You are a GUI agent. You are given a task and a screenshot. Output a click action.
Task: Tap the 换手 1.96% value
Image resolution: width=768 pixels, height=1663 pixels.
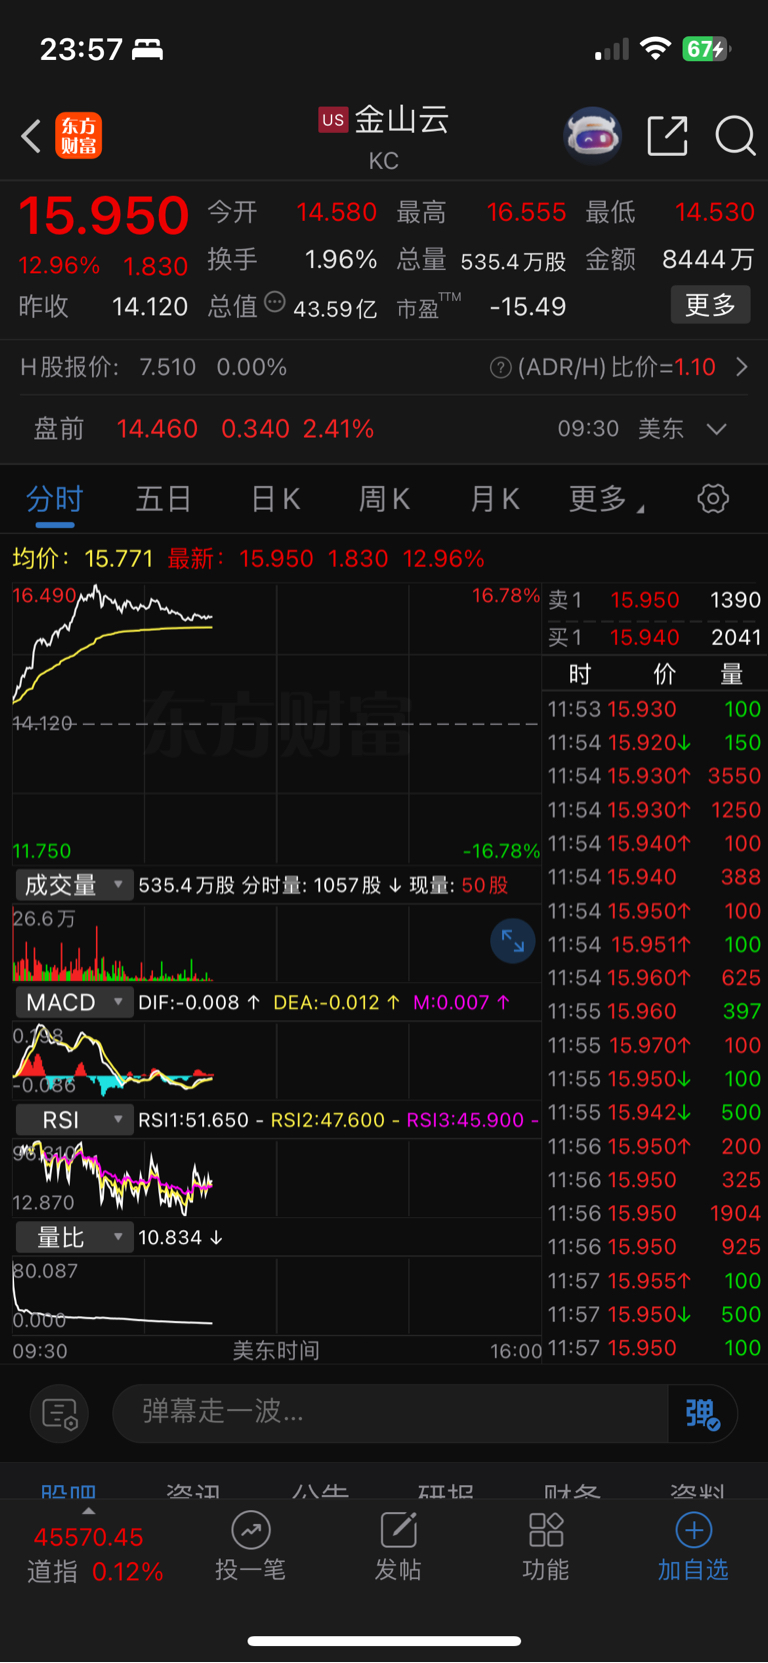pos(341,260)
